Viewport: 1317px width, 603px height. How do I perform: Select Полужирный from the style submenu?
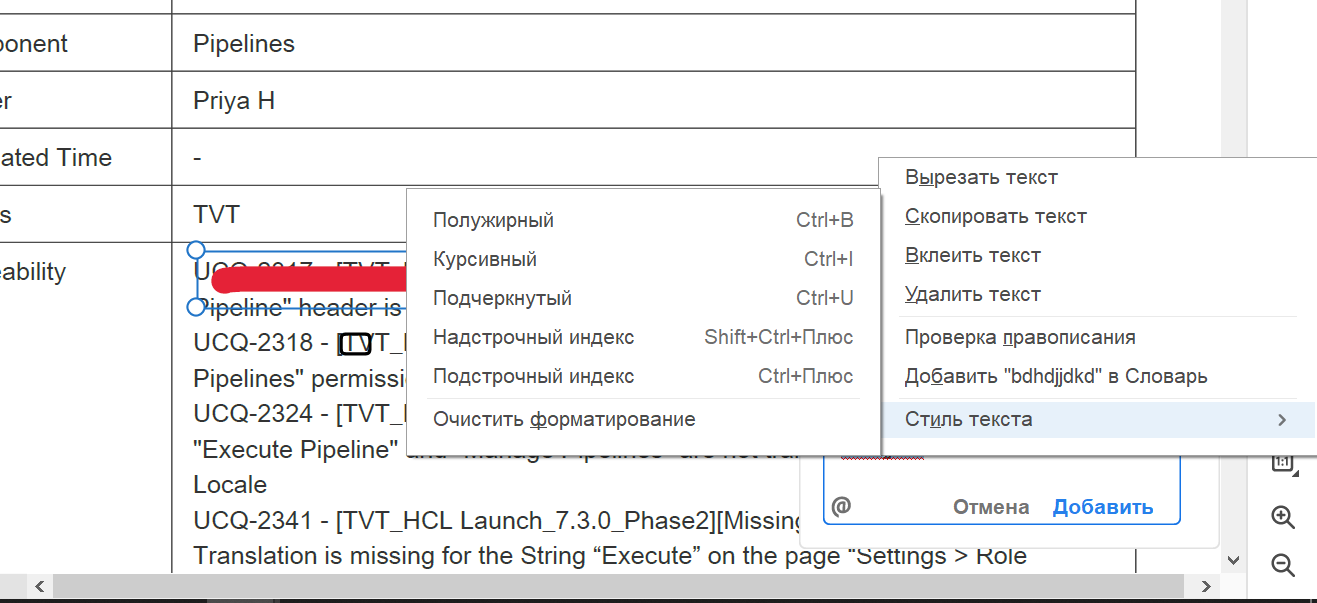coord(493,221)
